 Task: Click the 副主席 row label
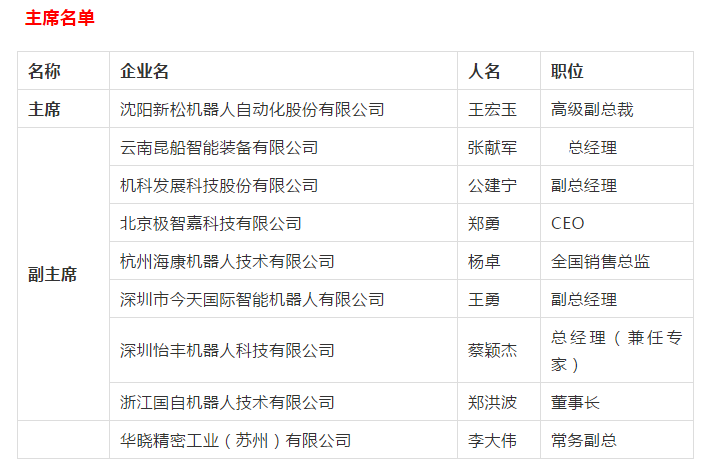52,274
